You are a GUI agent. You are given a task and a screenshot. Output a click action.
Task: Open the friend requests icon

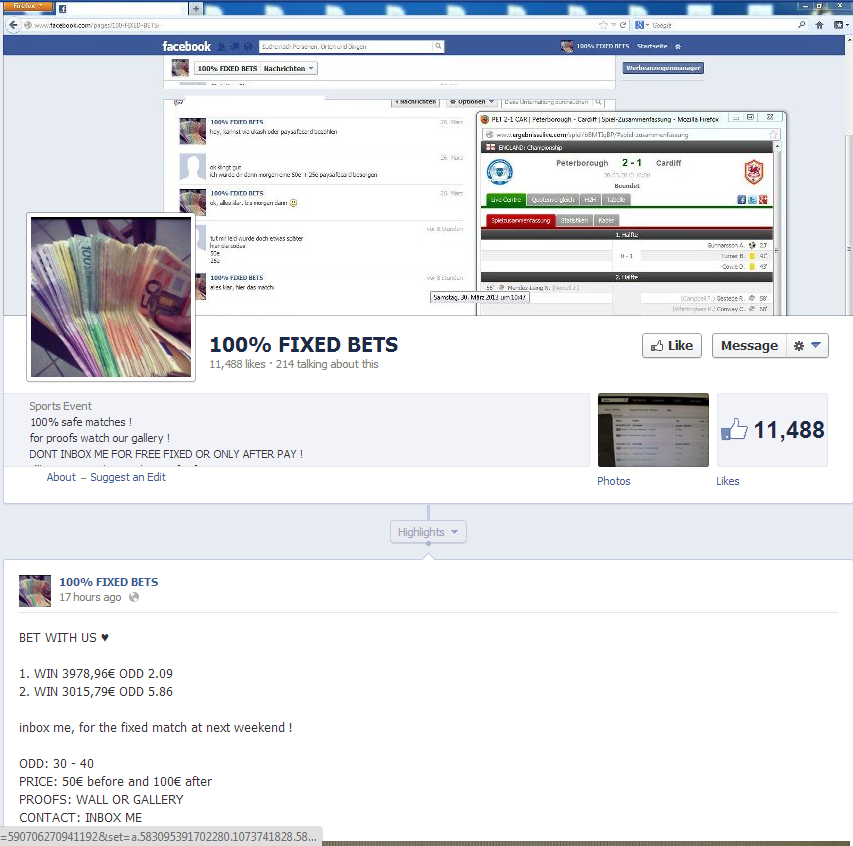221,47
